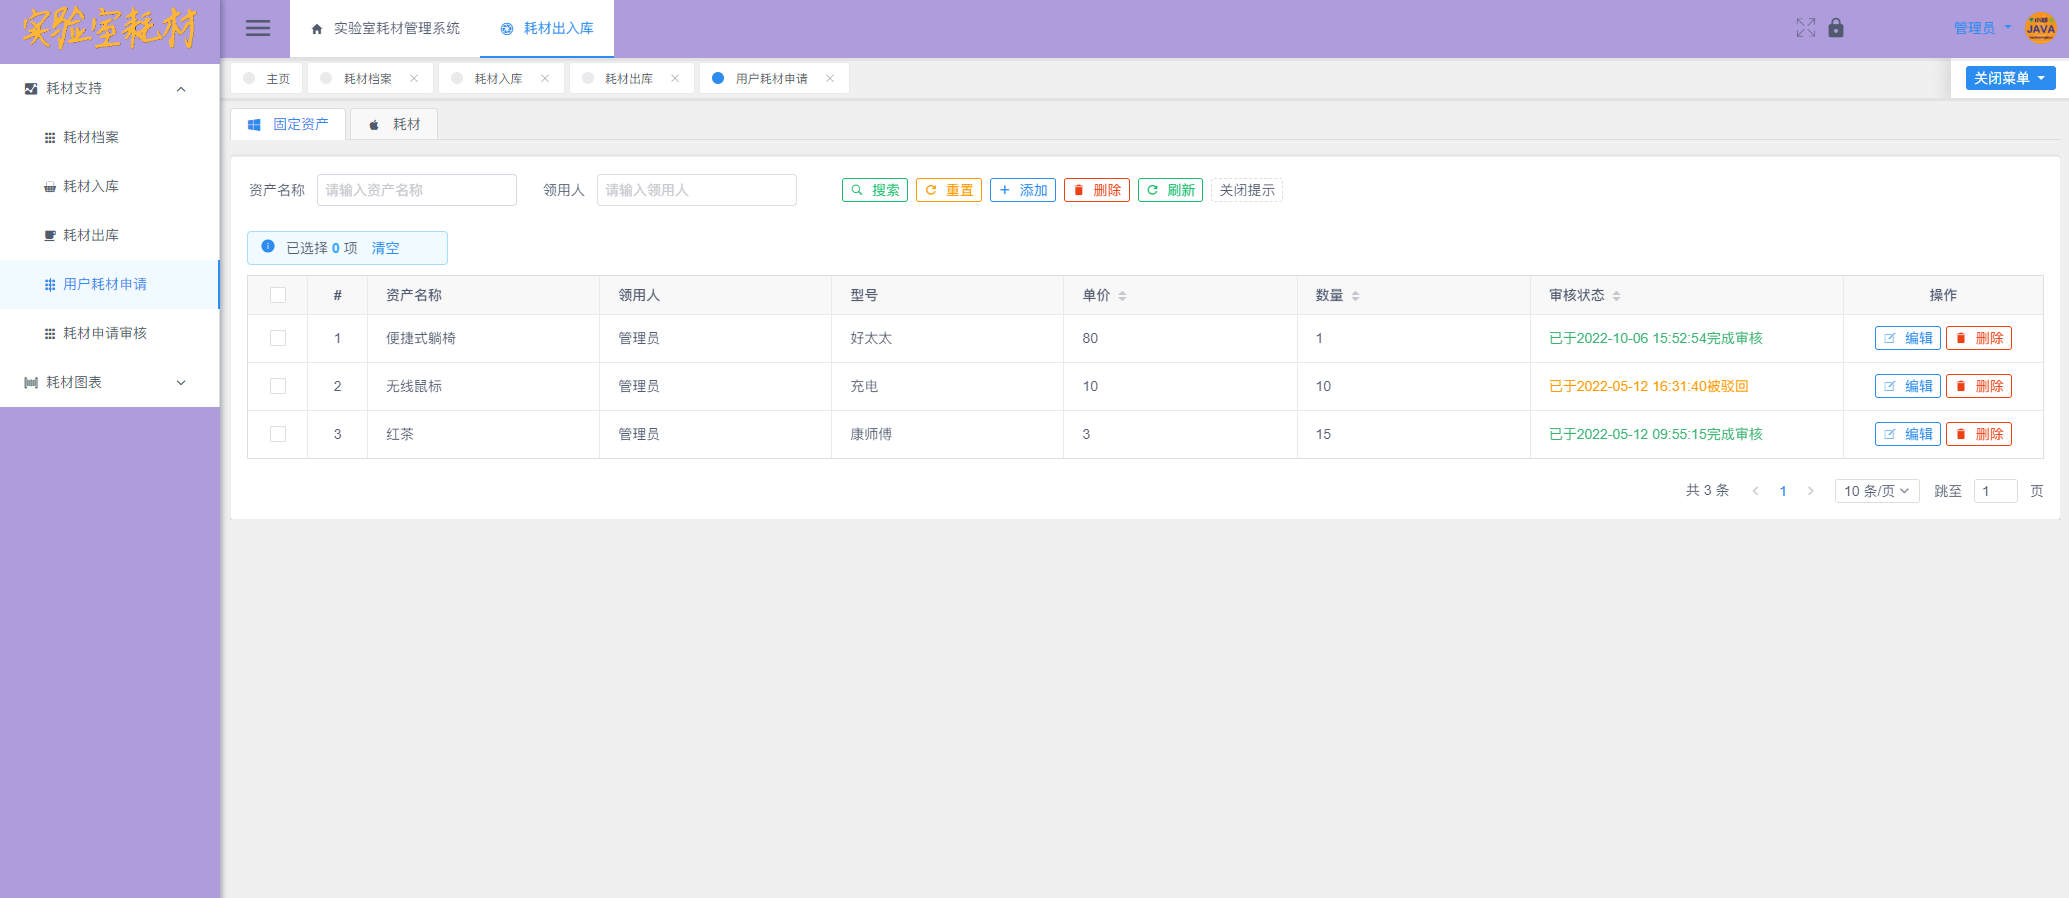
Task: Open 耗材档案 in the sidebar
Action: pos(109,137)
